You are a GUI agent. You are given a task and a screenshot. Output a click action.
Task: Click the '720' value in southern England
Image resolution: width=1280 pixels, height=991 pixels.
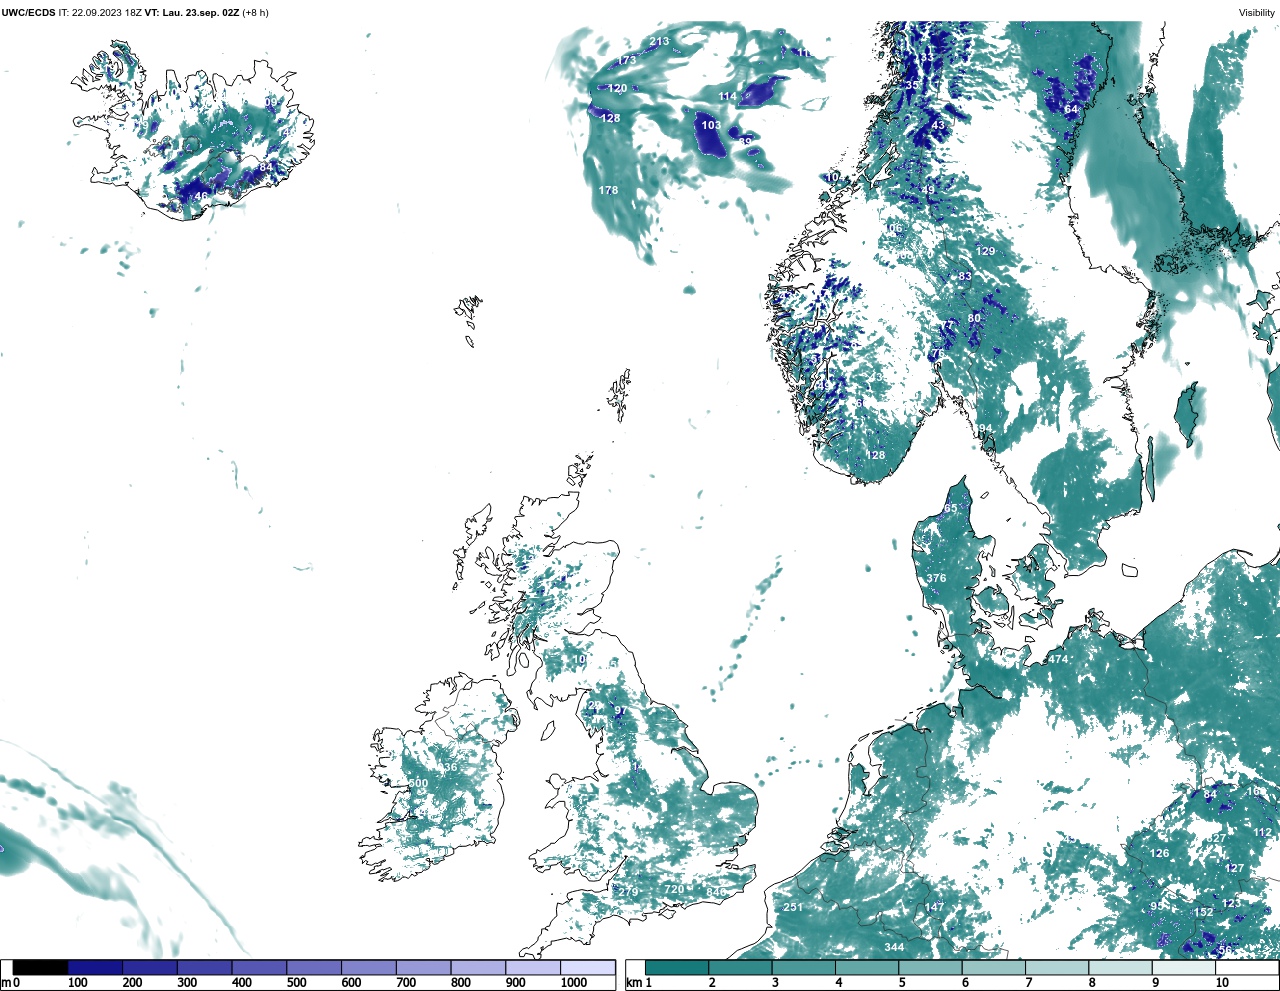[x=674, y=890]
